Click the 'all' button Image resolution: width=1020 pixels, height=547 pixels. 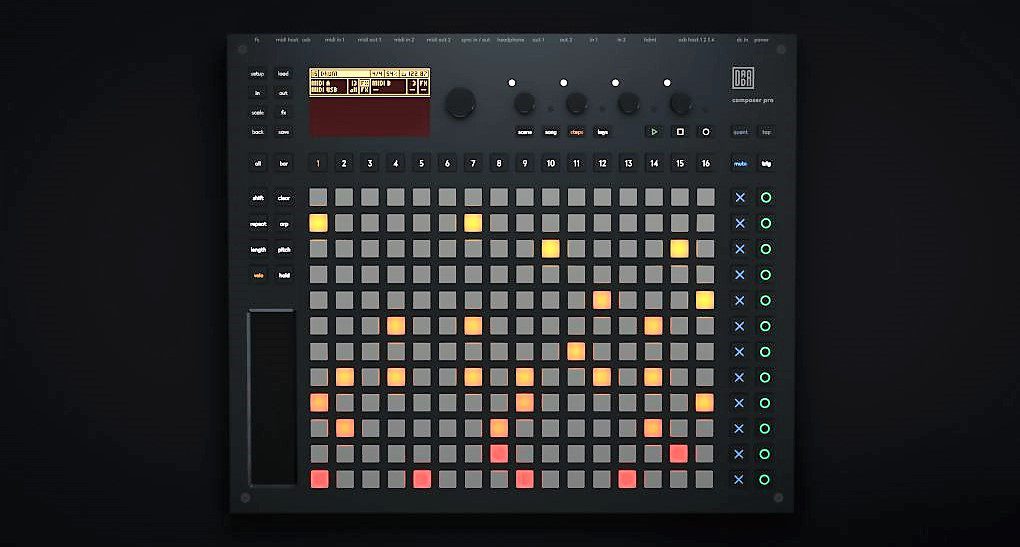point(258,164)
